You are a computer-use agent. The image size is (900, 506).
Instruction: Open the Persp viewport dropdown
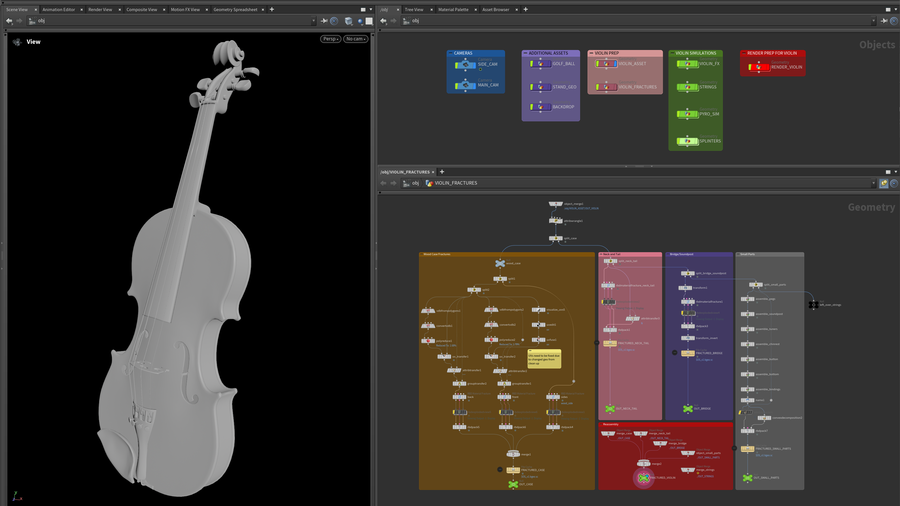point(330,39)
